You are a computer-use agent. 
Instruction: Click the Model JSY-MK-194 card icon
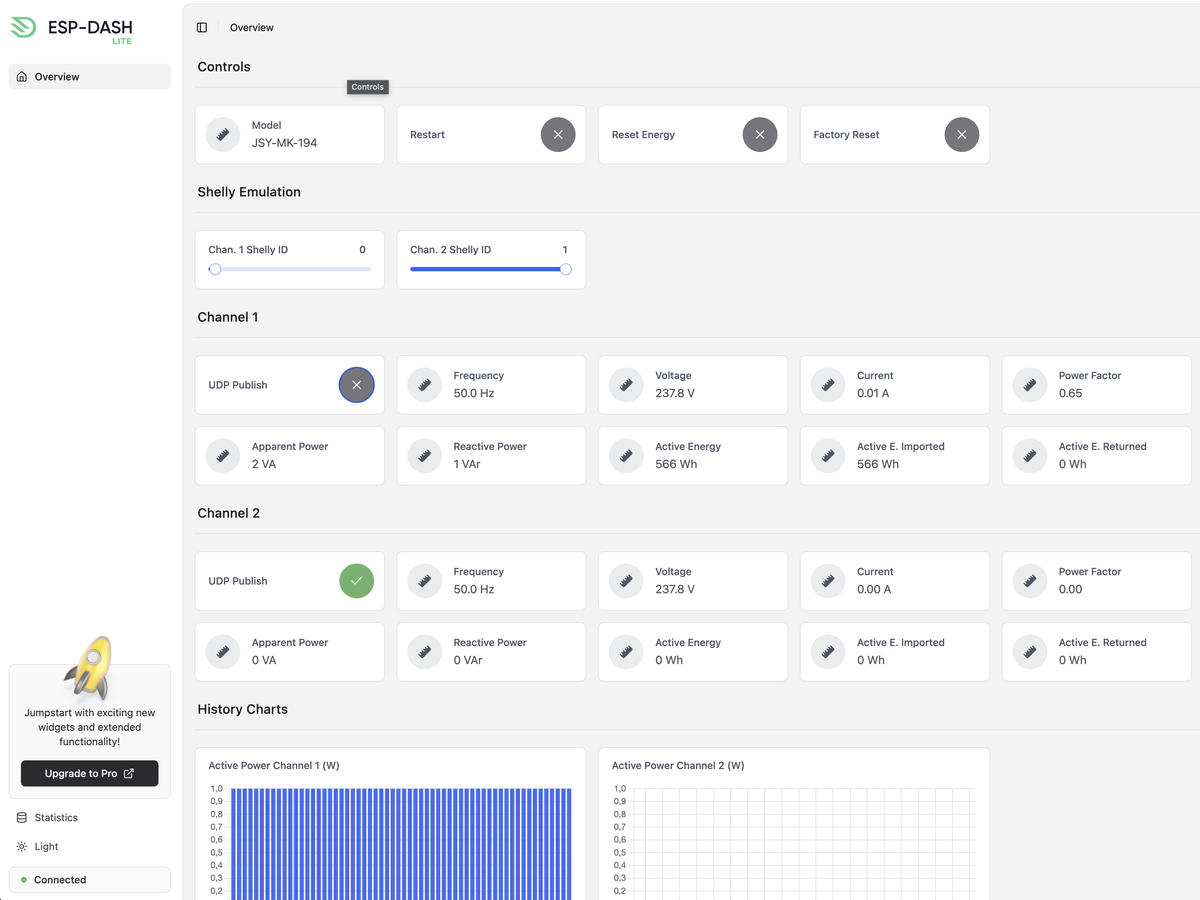pyautogui.click(x=223, y=134)
